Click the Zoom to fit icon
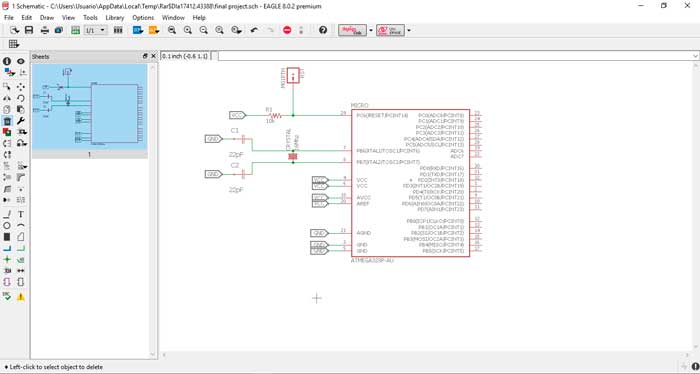 coord(171,30)
